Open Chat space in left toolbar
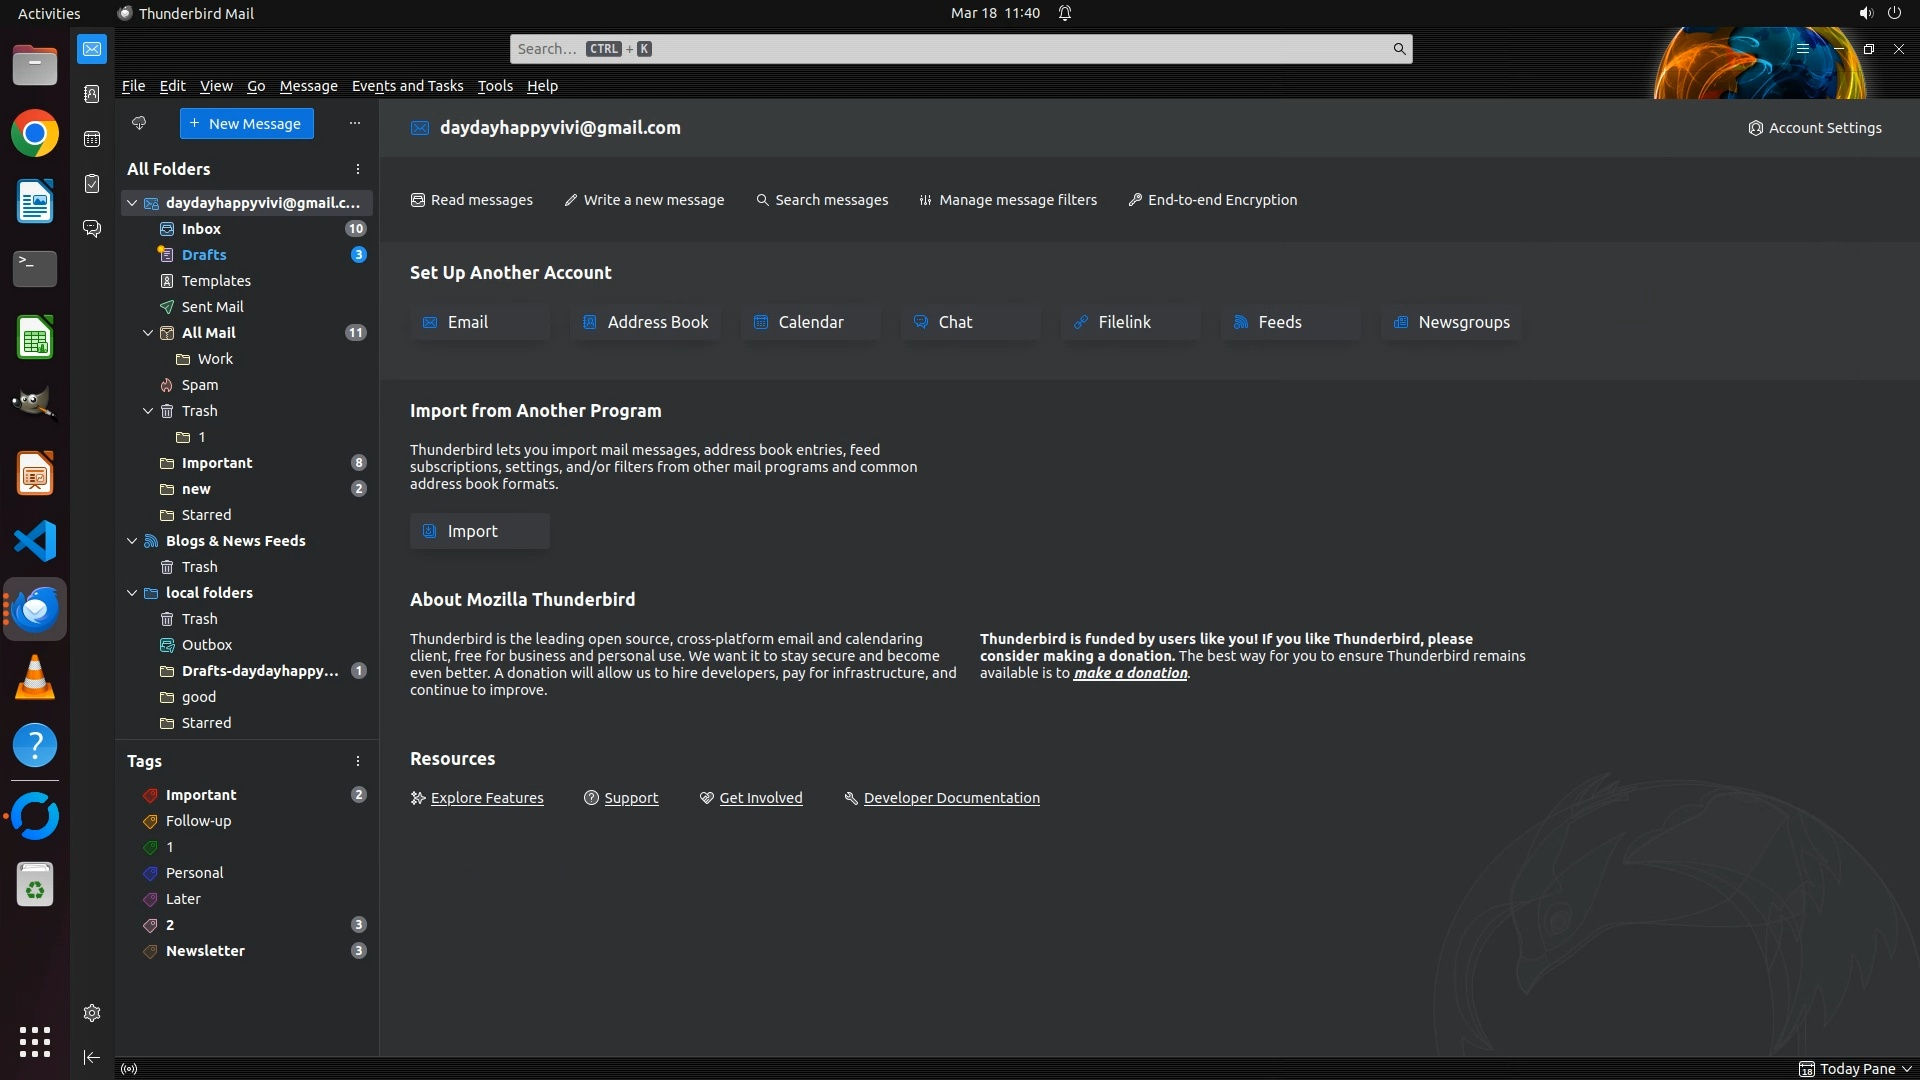This screenshot has width=1920, height=1080. click(x=92, y=229)
